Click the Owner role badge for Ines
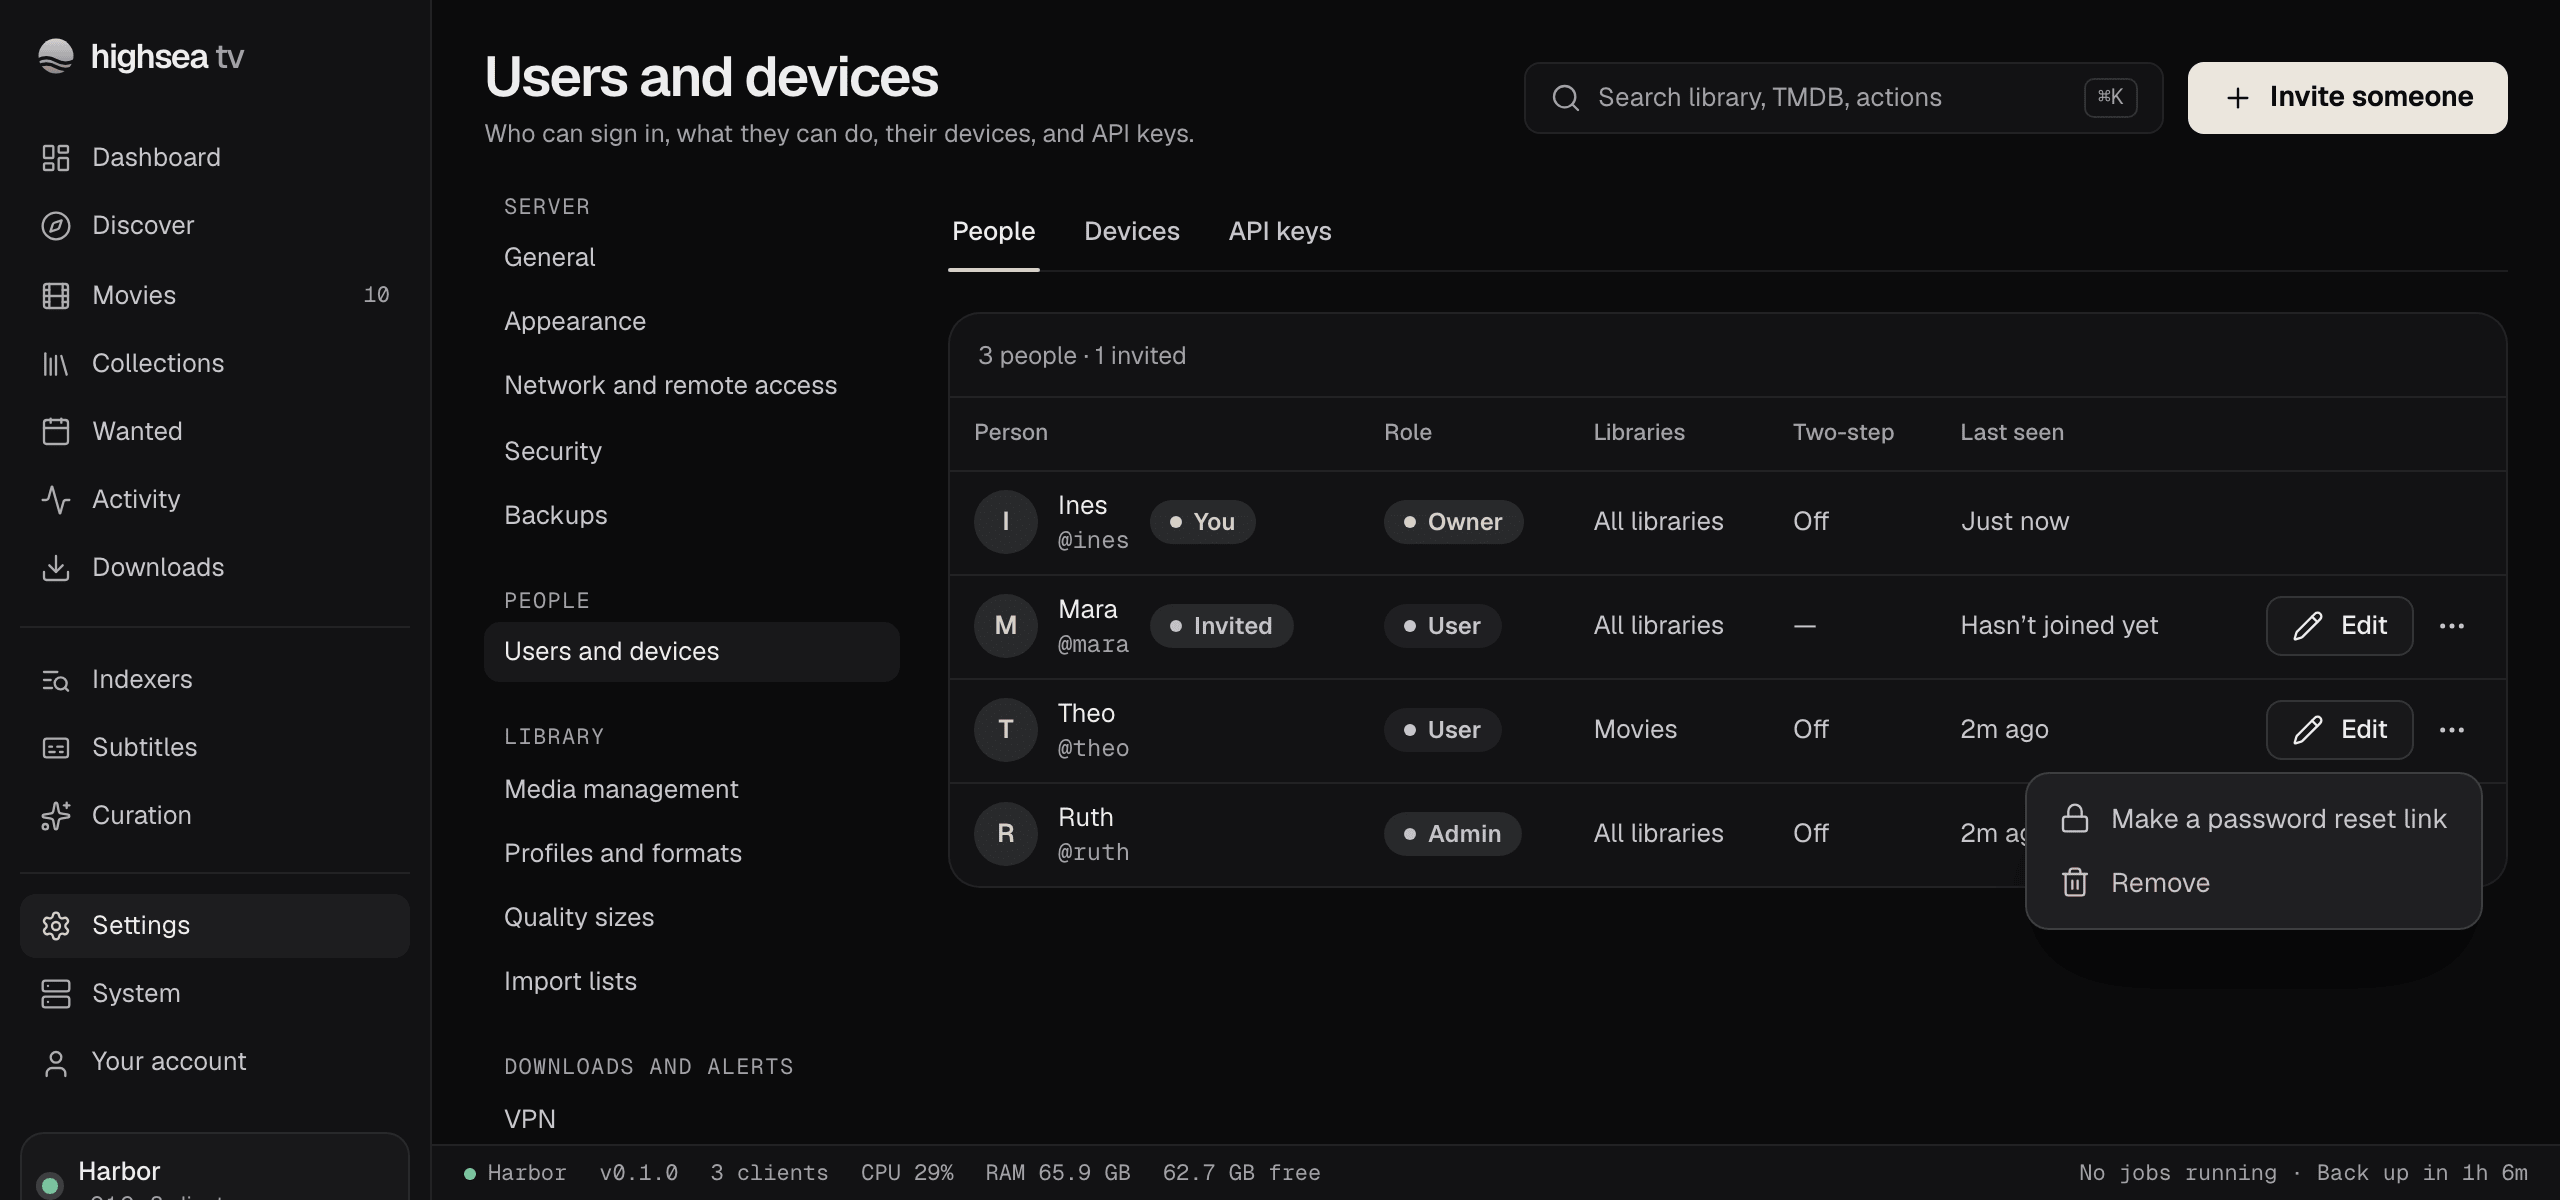2560x1200 pixels. coord(1454,522)
